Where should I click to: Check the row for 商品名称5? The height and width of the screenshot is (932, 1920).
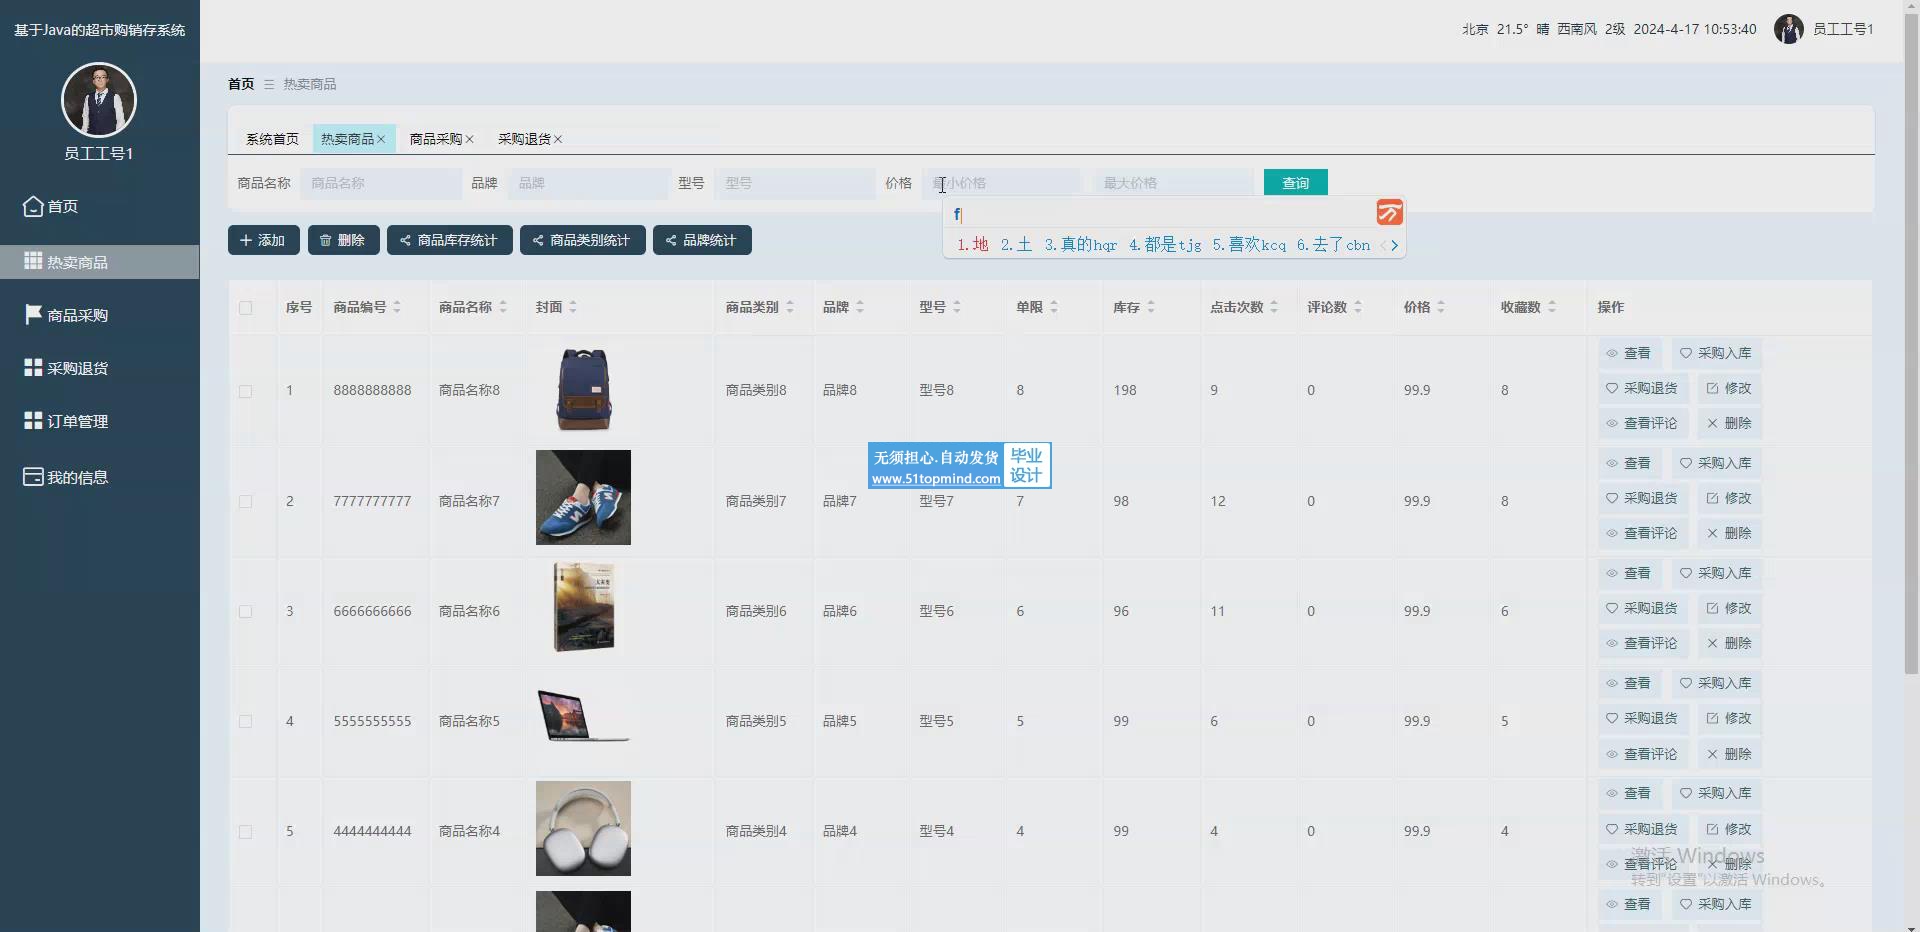pos(246,722)
